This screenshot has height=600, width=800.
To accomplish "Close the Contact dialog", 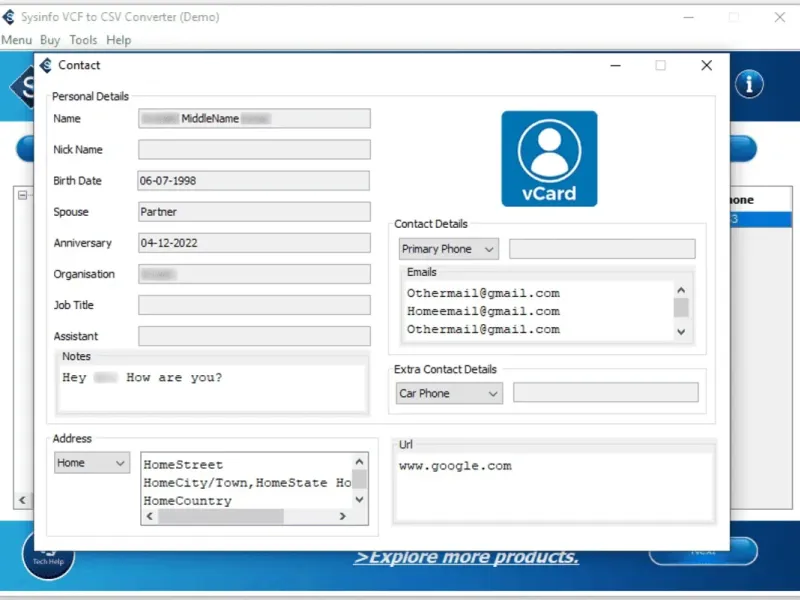I will 706,65.
